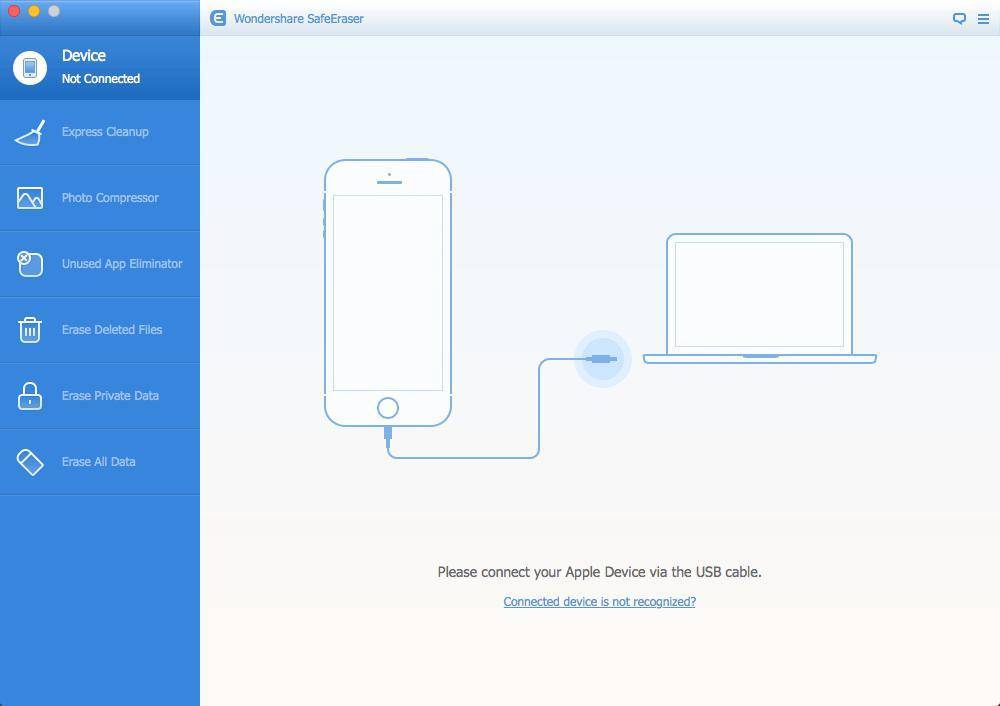The width and height of the screenshot is (1000, 706).
Task: Select the Unused App Eliminator icon
Action: tap(30, 264)
